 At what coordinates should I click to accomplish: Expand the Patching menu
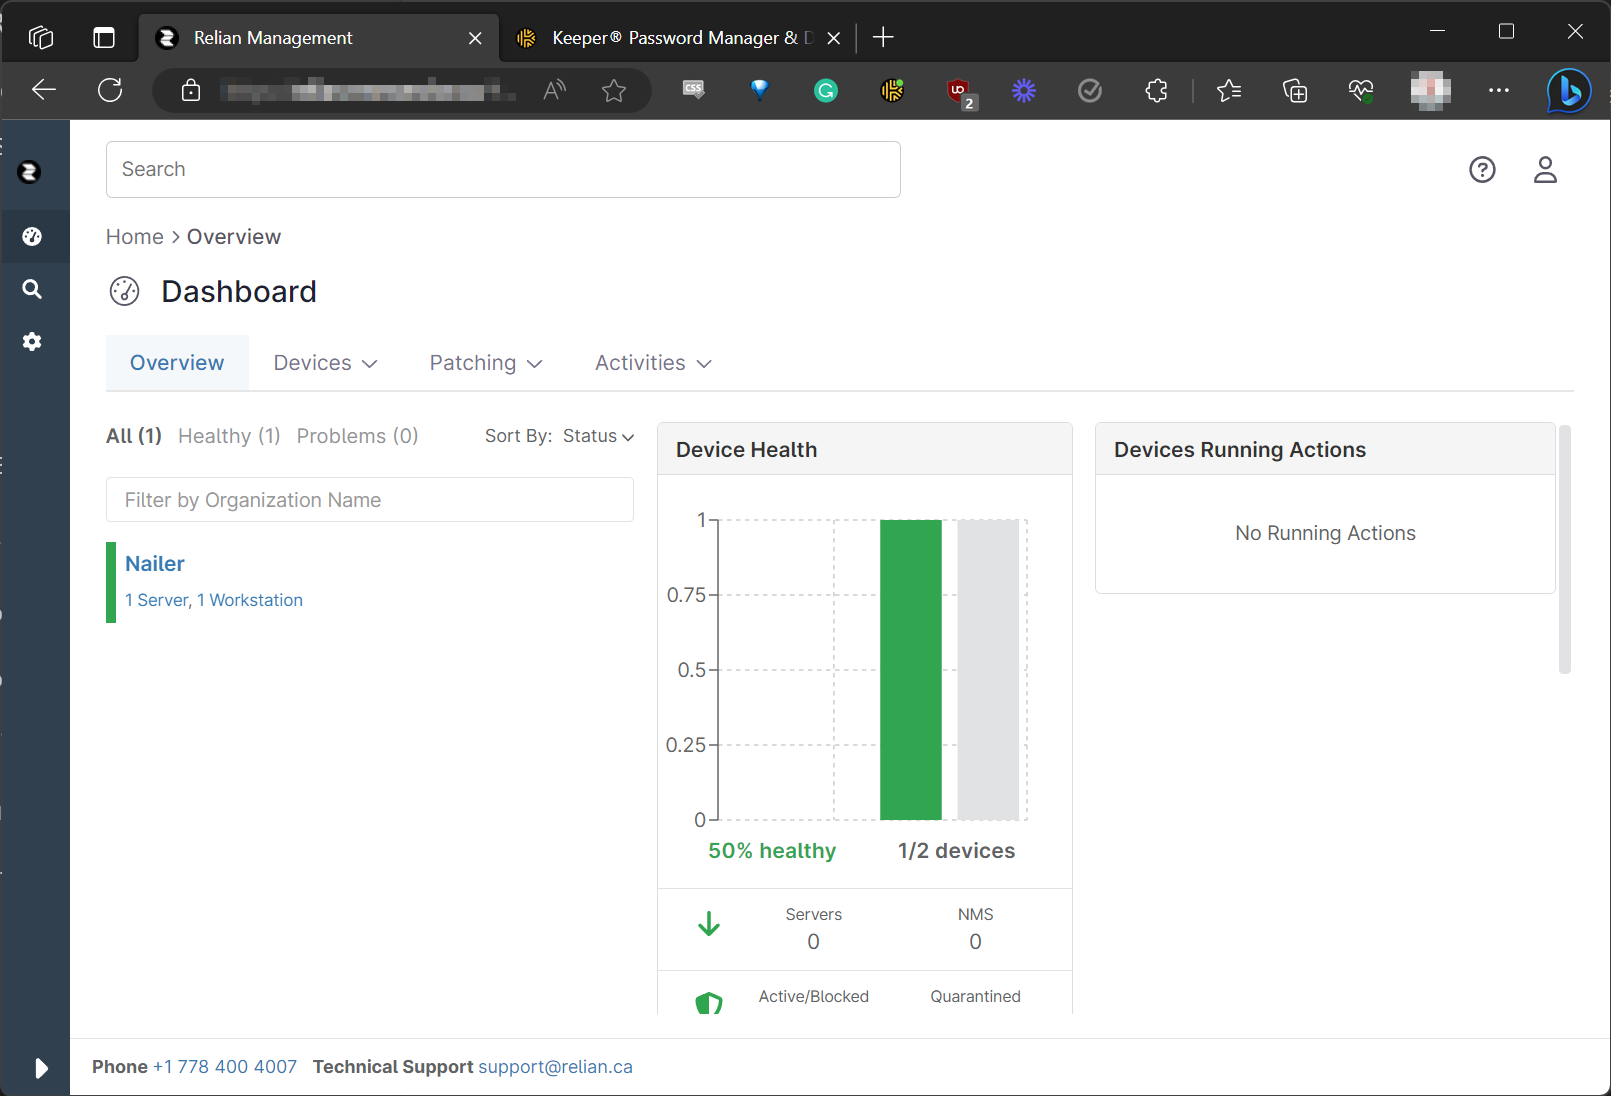(x=486, y=363)
